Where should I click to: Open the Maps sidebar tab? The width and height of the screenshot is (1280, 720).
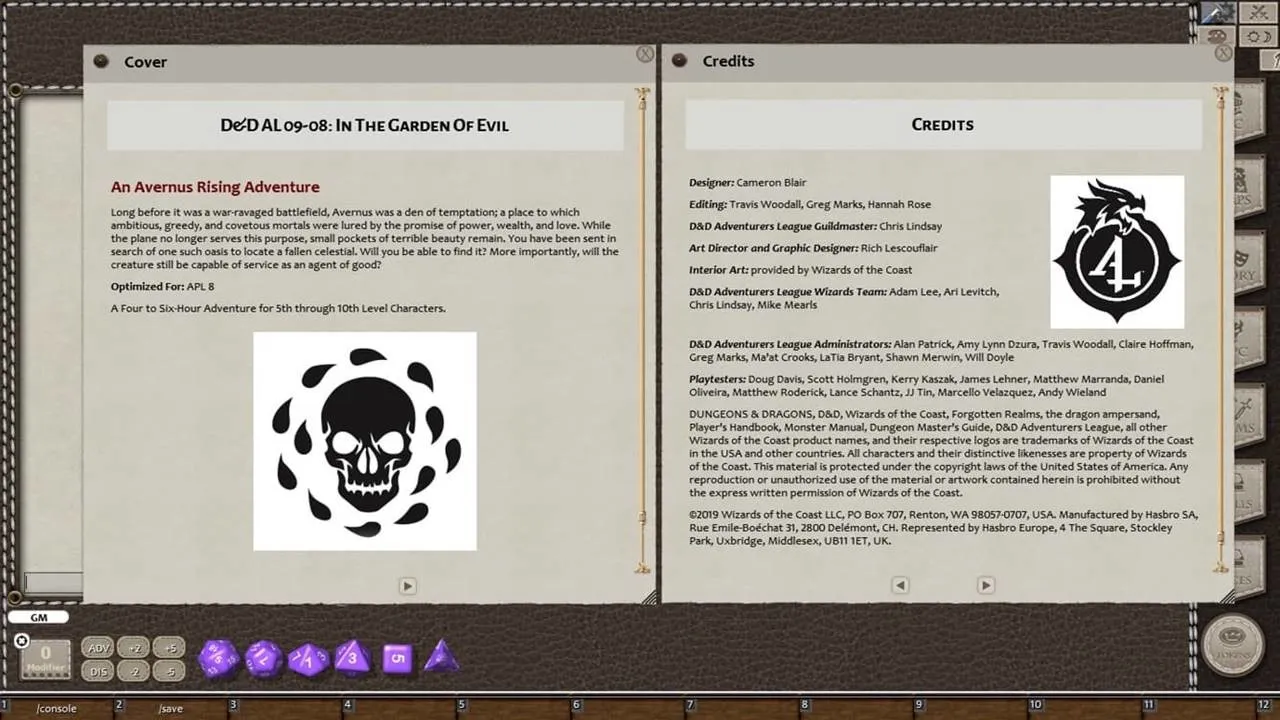pyautogui.click(x=1250, y=187)
